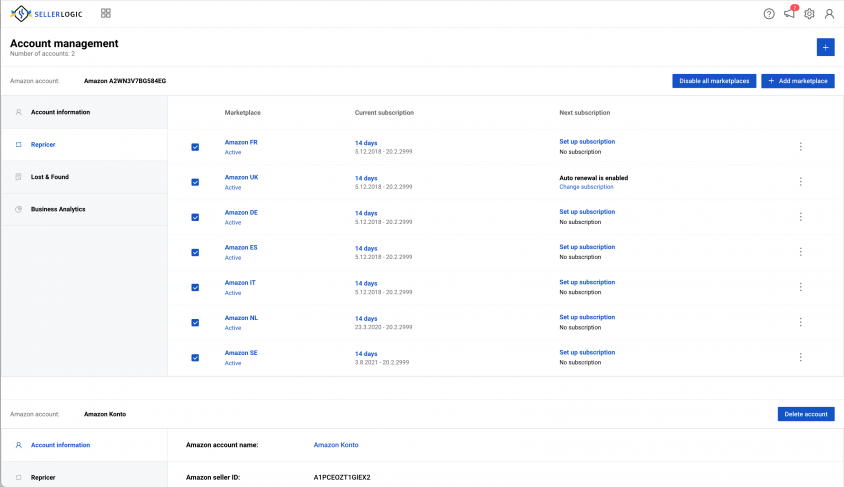Open three-dot menu for Amazon DE
The image size is (844, 487).
[x=800, y=217]
